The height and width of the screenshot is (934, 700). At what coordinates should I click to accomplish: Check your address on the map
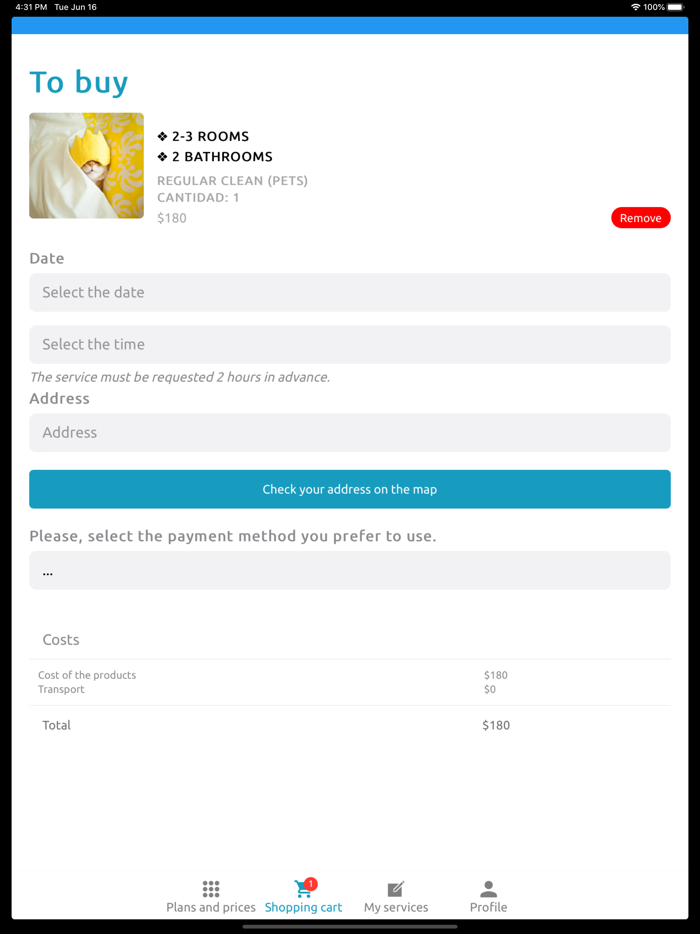coord(350,489)
